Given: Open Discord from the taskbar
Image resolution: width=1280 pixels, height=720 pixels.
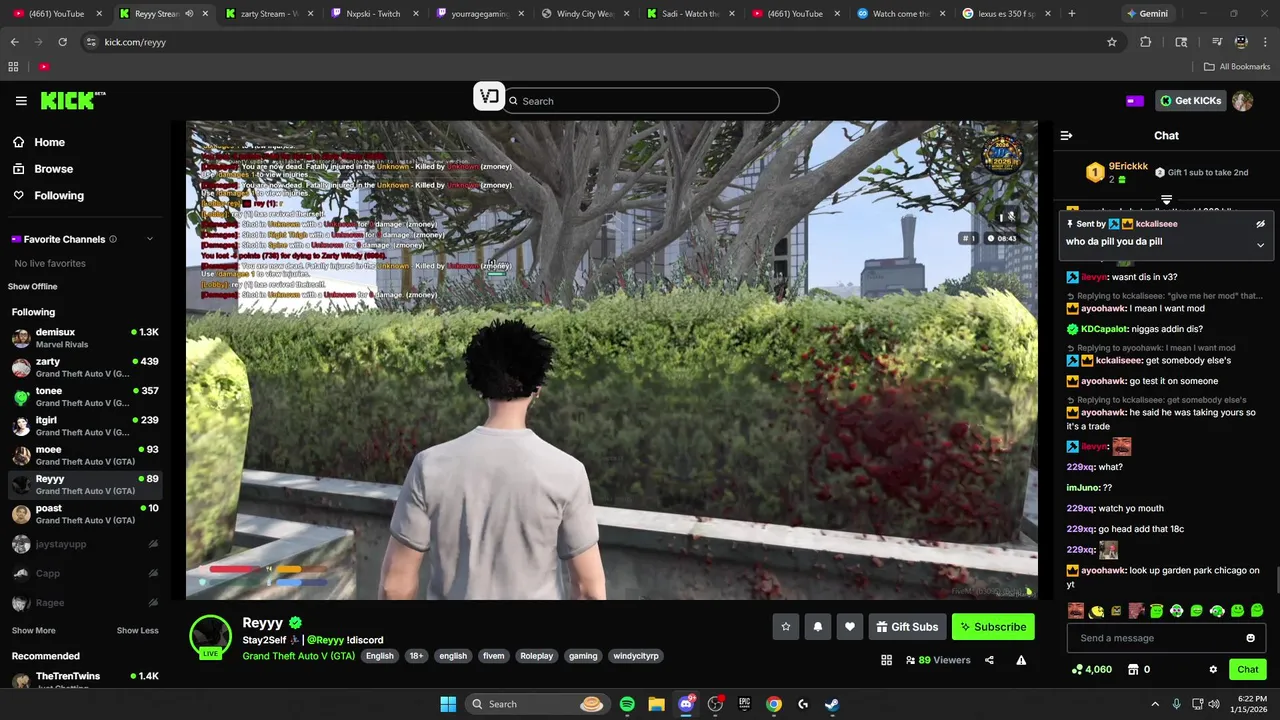Looking at the screenshot, I should (686, 704).
